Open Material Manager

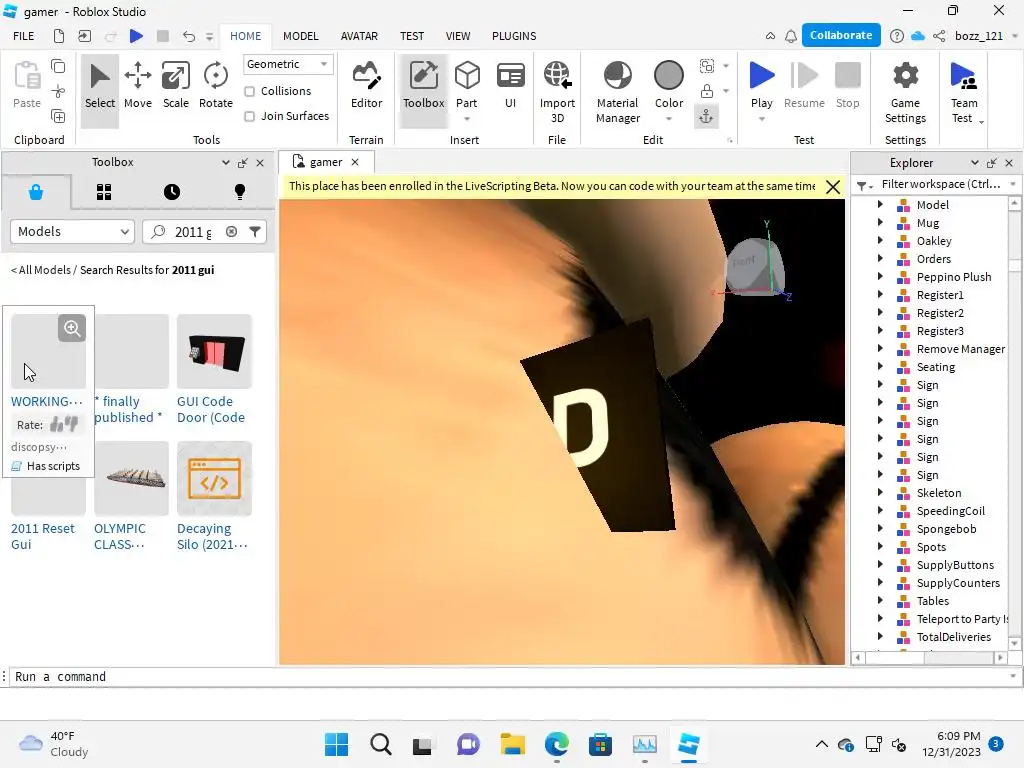[x=618, y=92]
